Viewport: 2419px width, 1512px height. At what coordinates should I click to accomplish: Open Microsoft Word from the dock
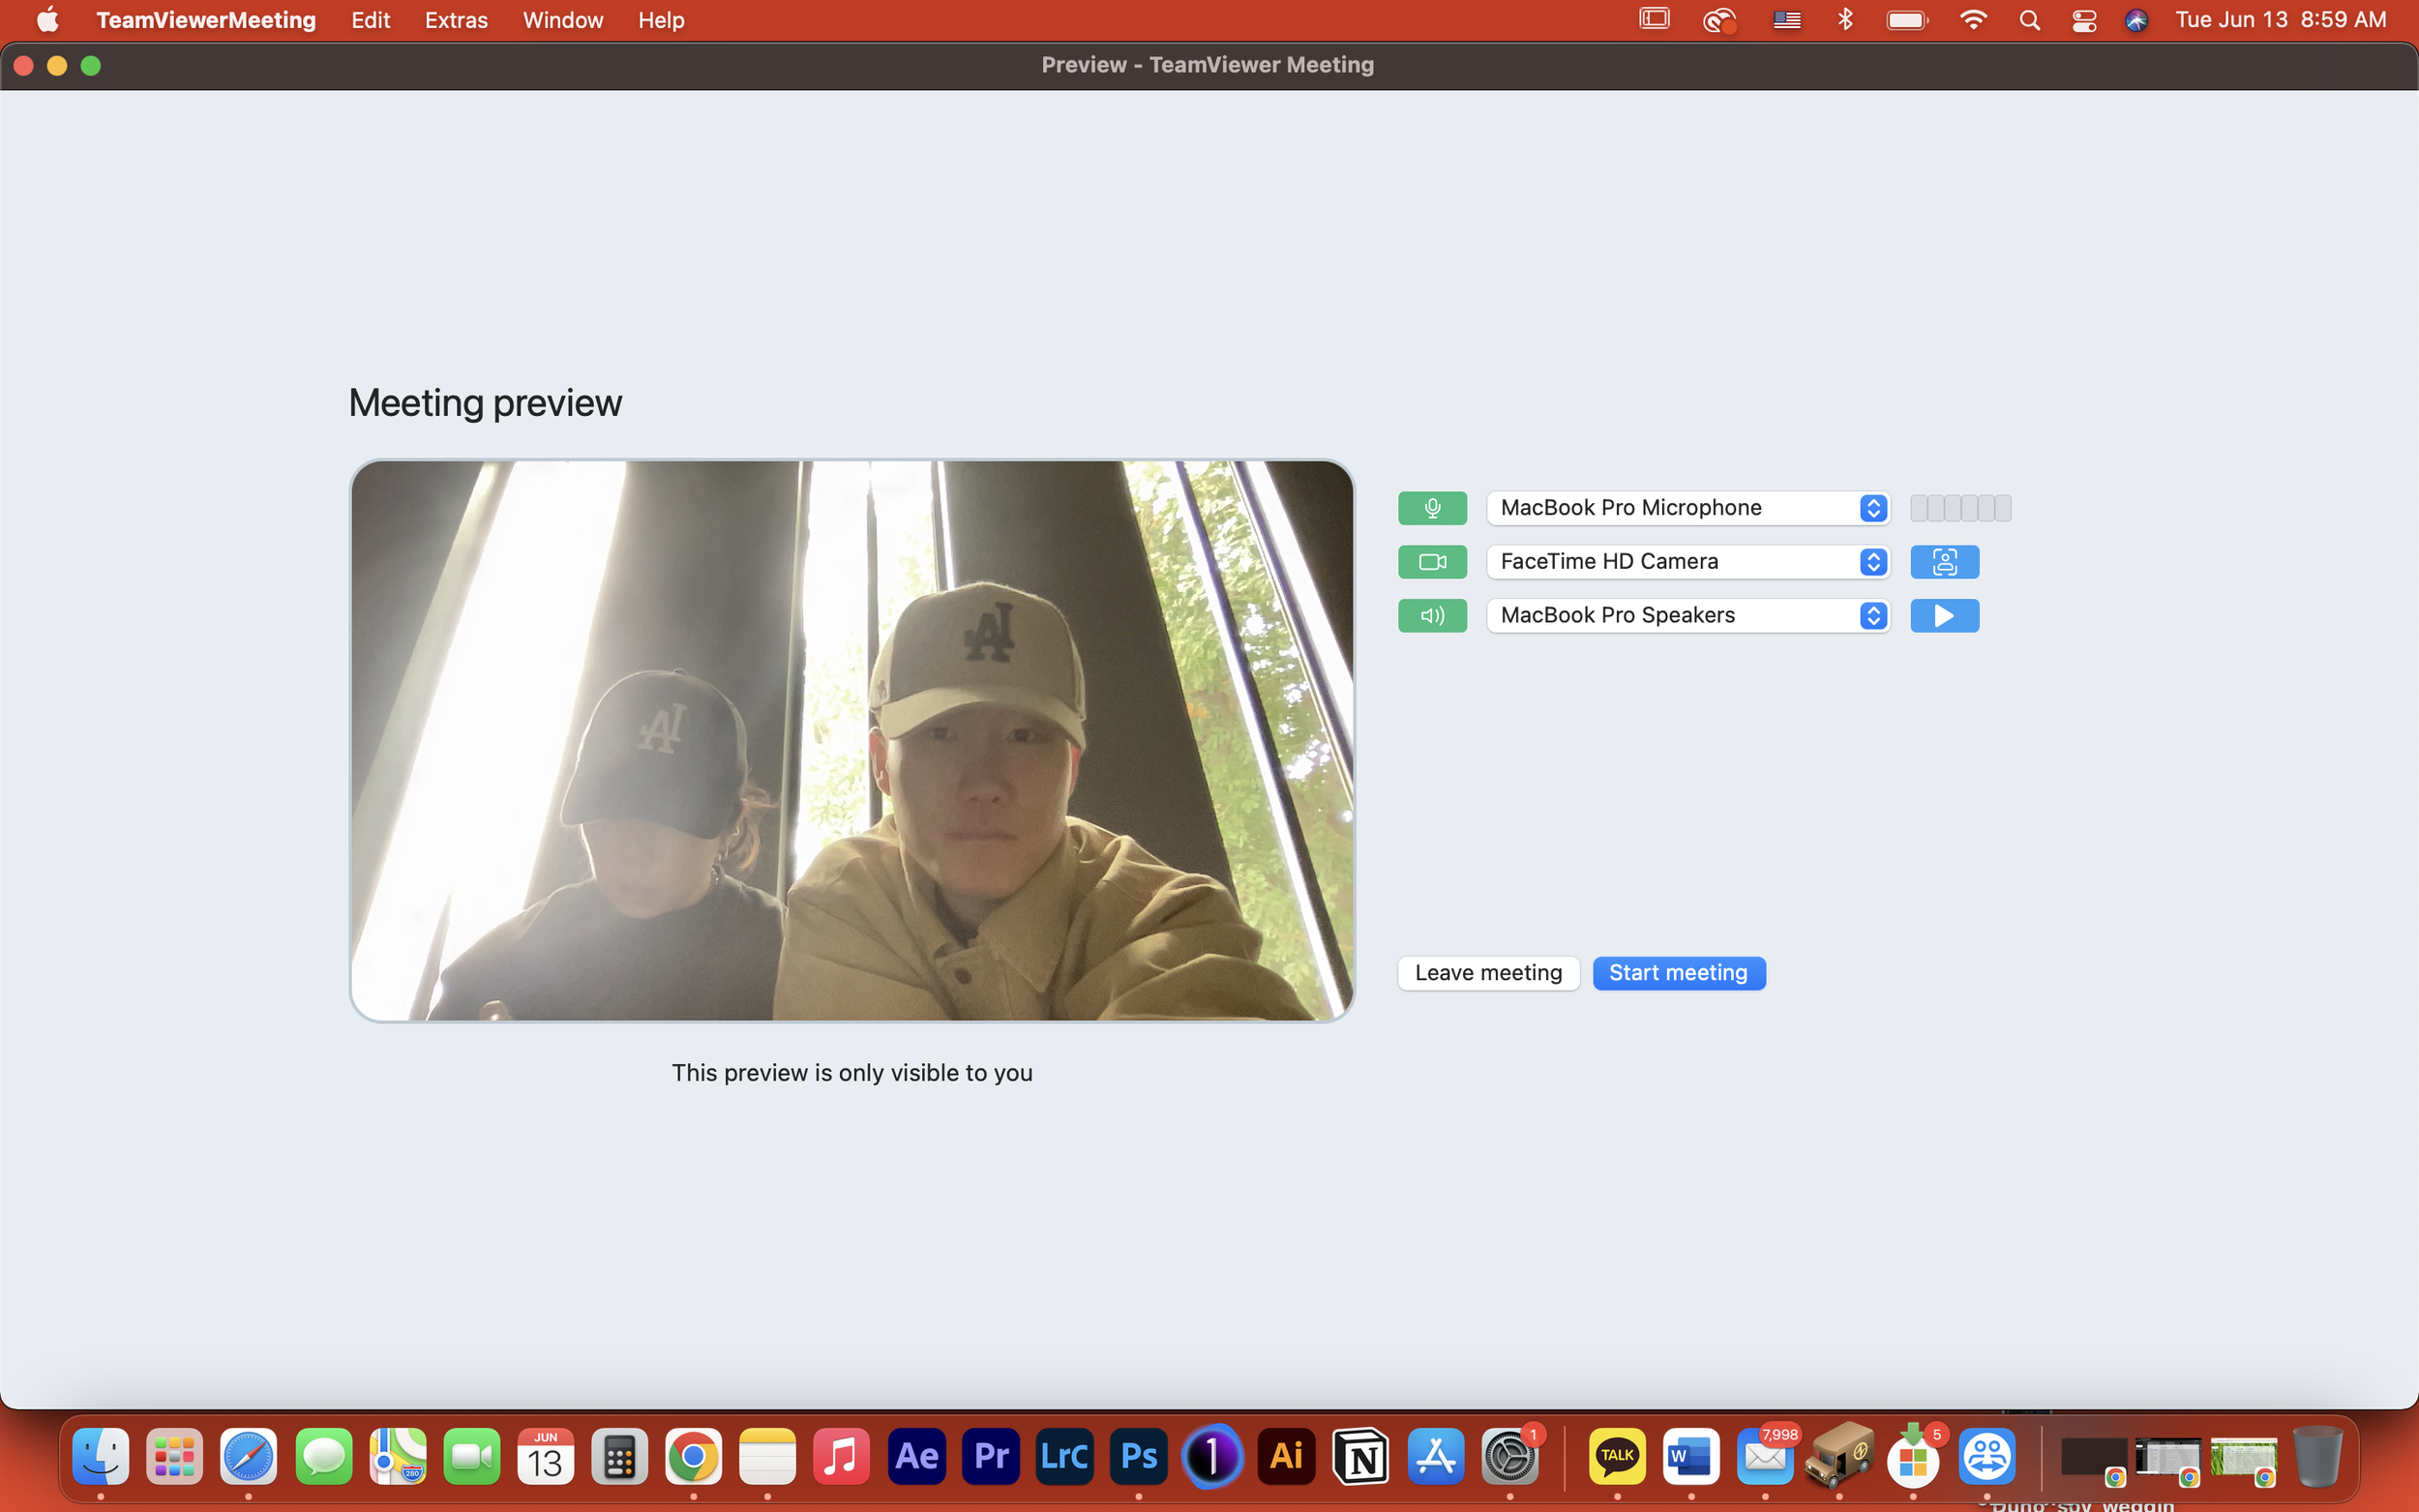click(x=1691, y=1456)
